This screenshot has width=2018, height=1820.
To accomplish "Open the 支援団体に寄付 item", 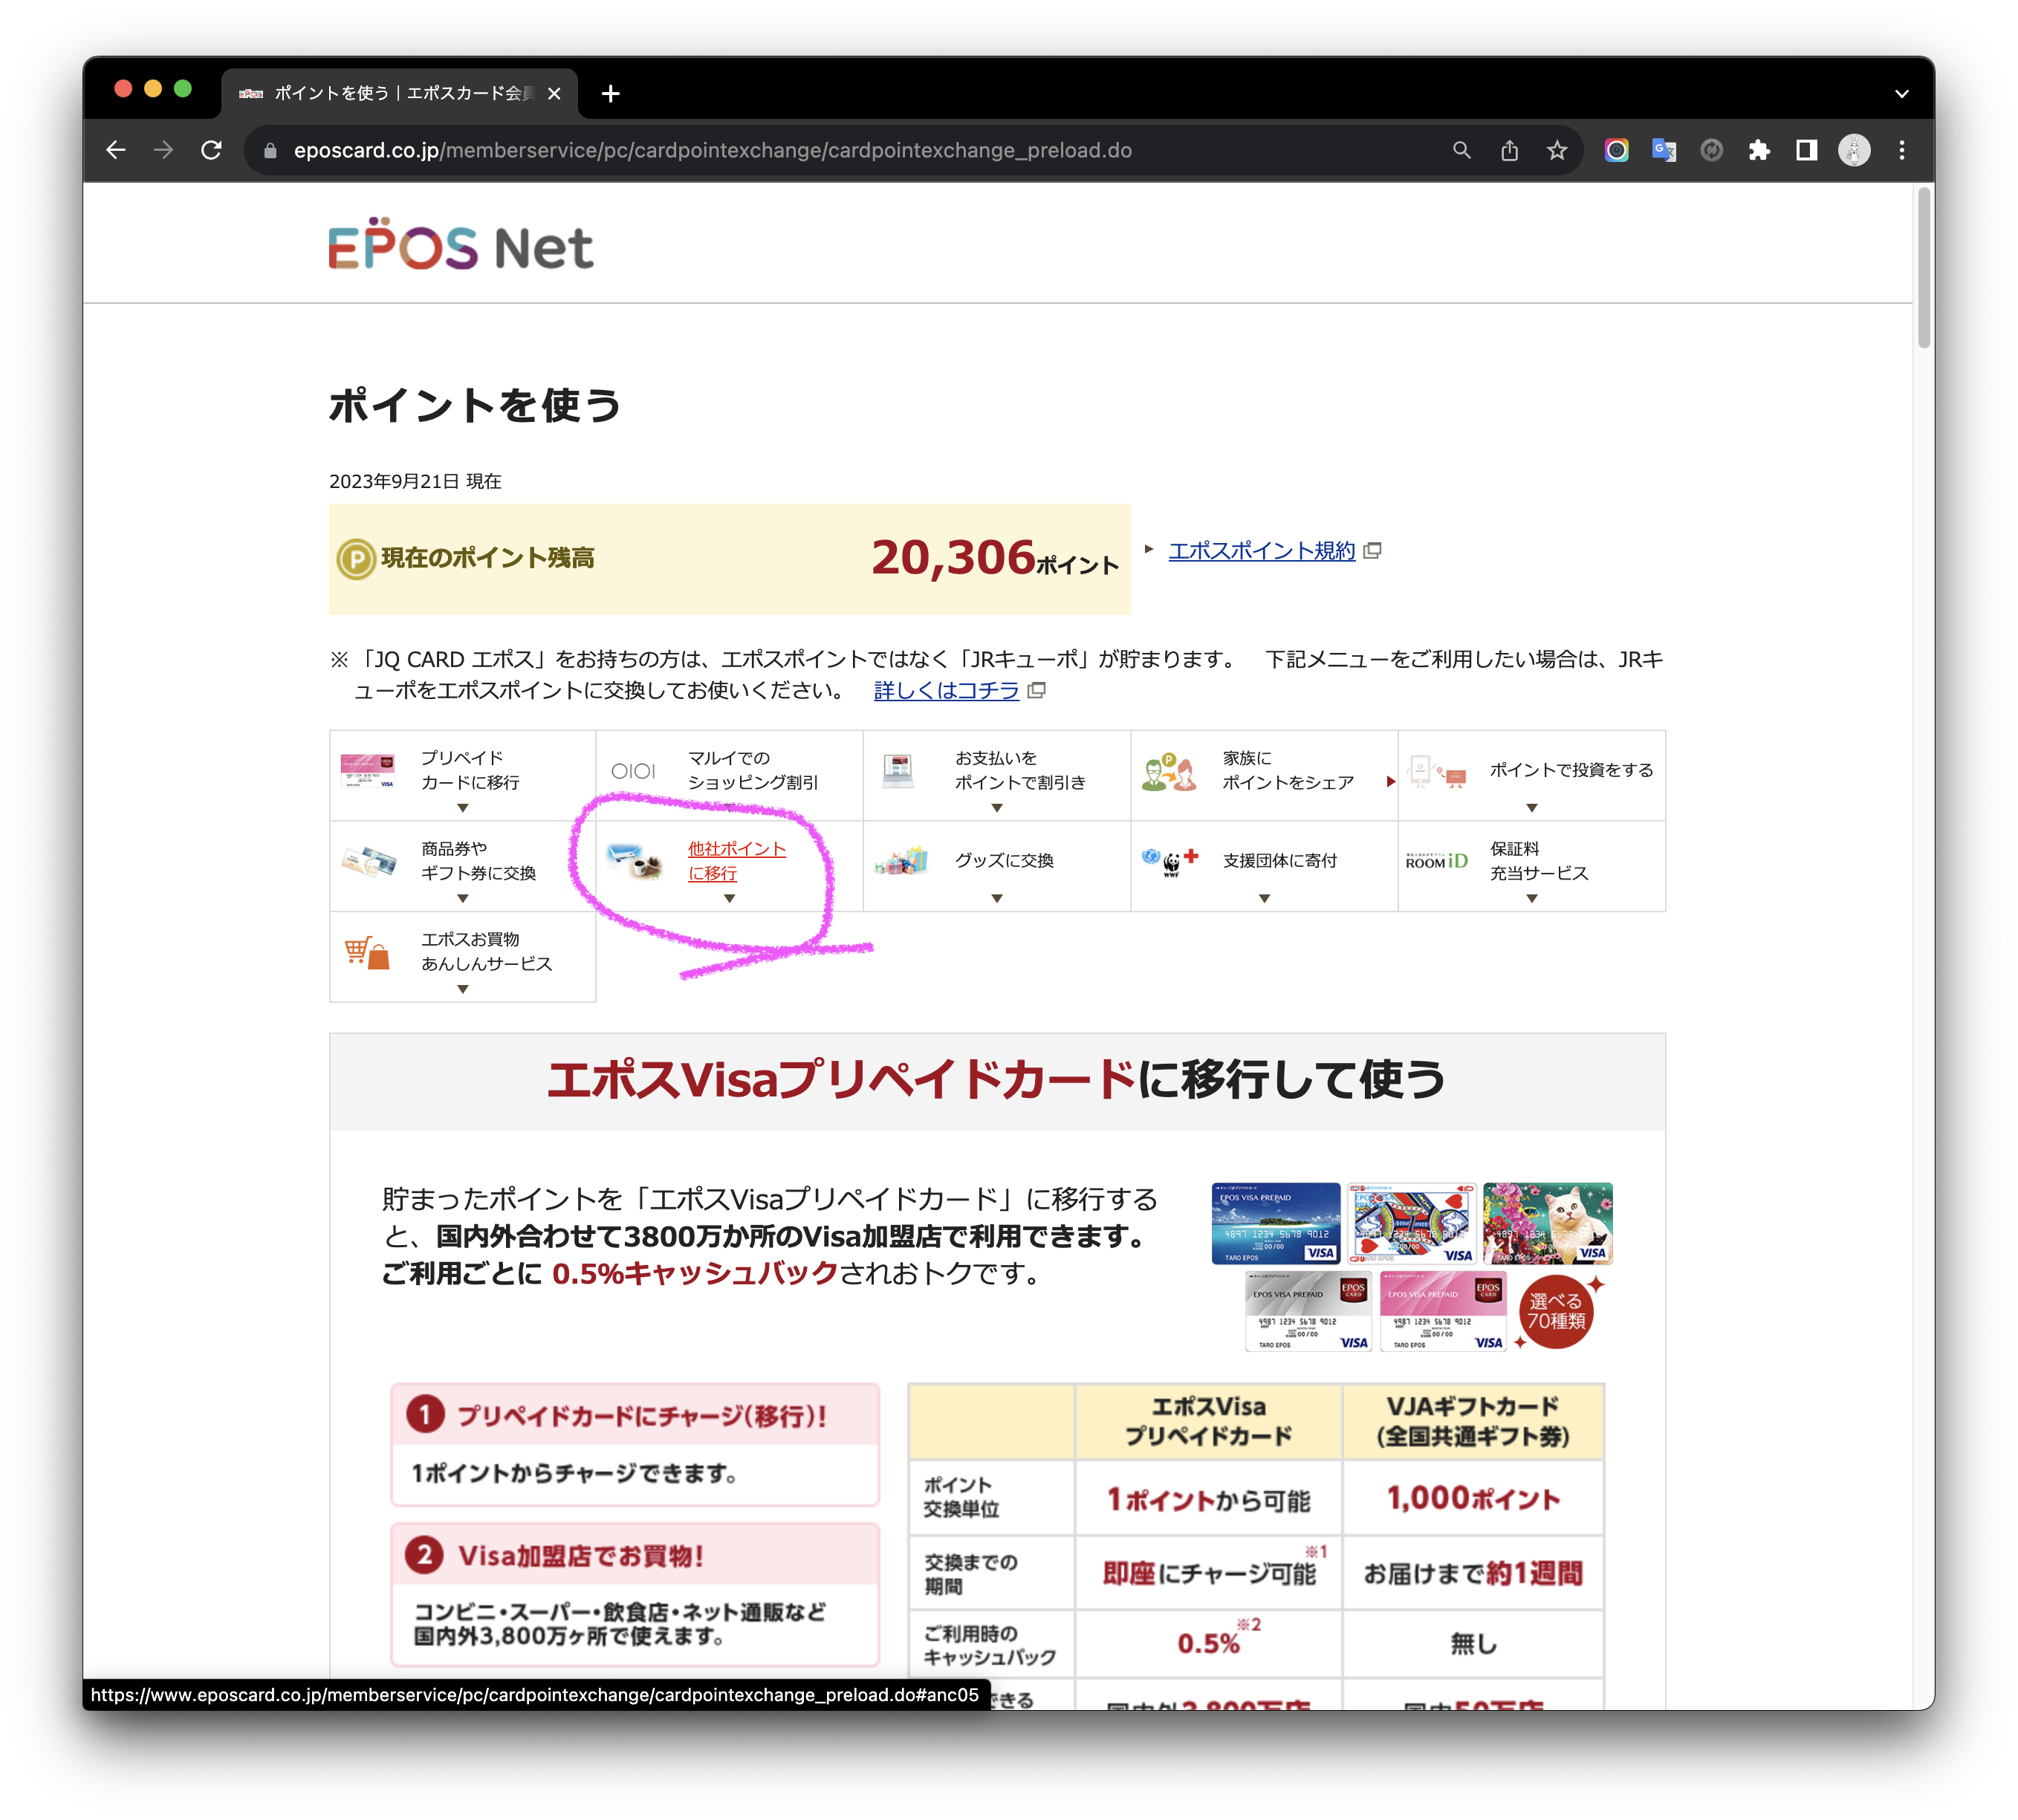I will point(1279,860).
